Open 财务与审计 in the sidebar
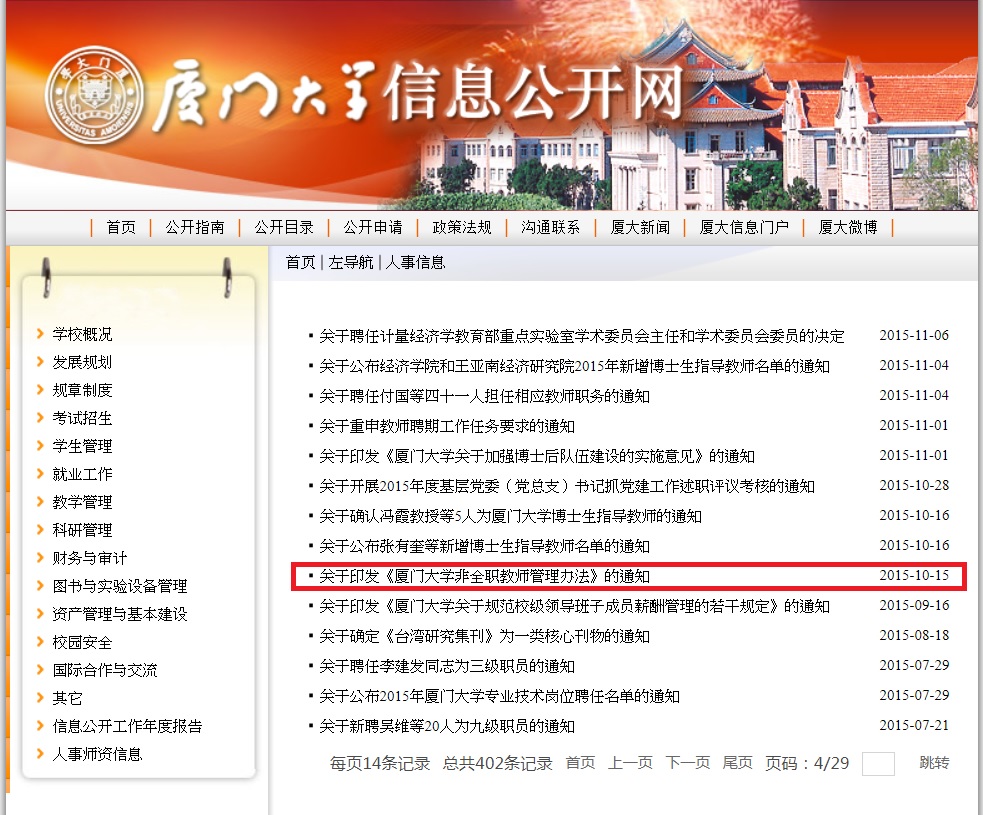The width and height of the screenshot is (983, 815). point(90,558)
